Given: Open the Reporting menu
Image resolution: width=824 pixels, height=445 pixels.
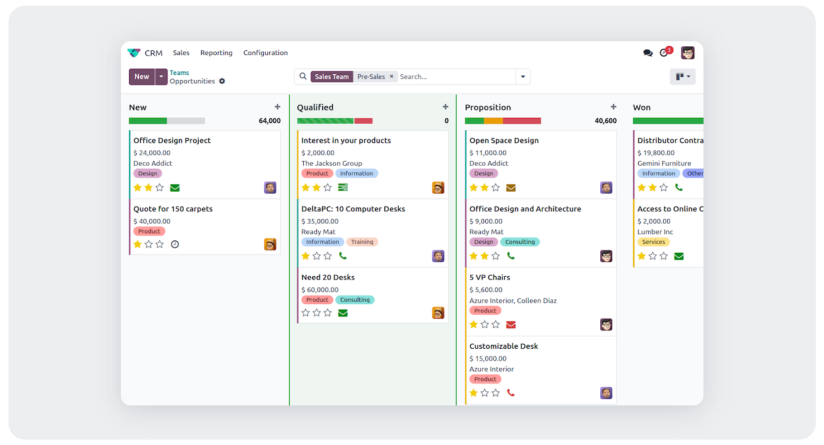Looking at the screenshot, I should [216, 53].
